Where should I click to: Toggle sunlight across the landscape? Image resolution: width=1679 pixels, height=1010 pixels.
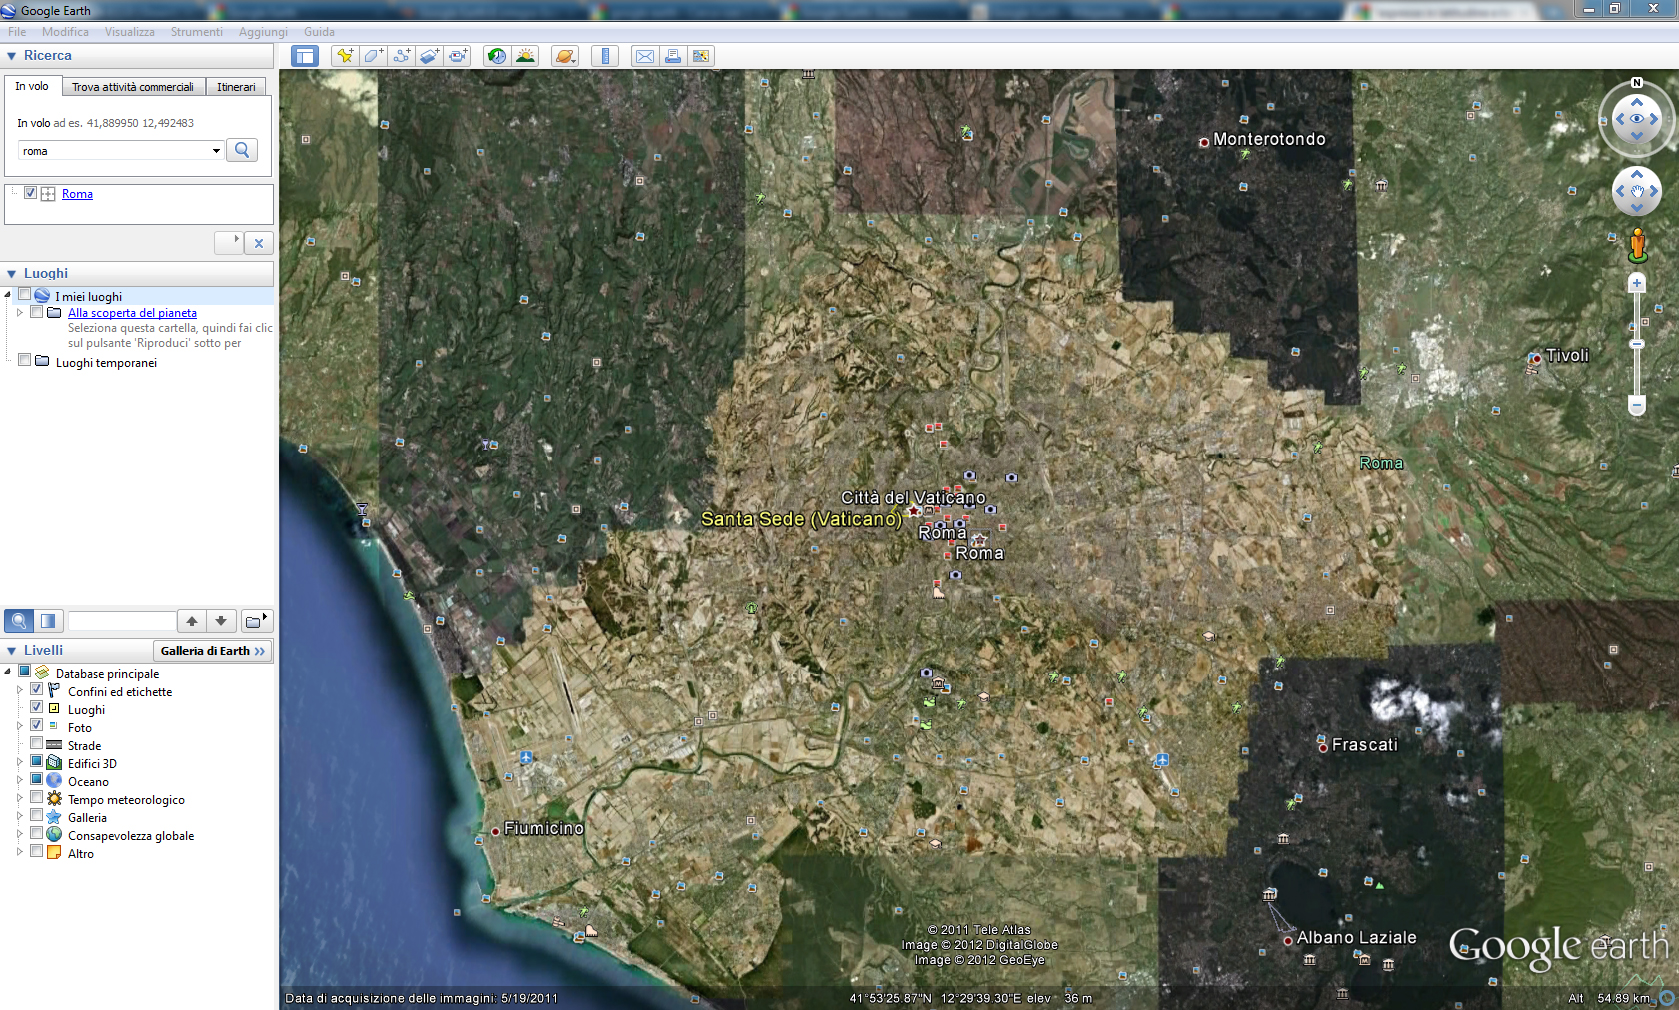point(525,56)
